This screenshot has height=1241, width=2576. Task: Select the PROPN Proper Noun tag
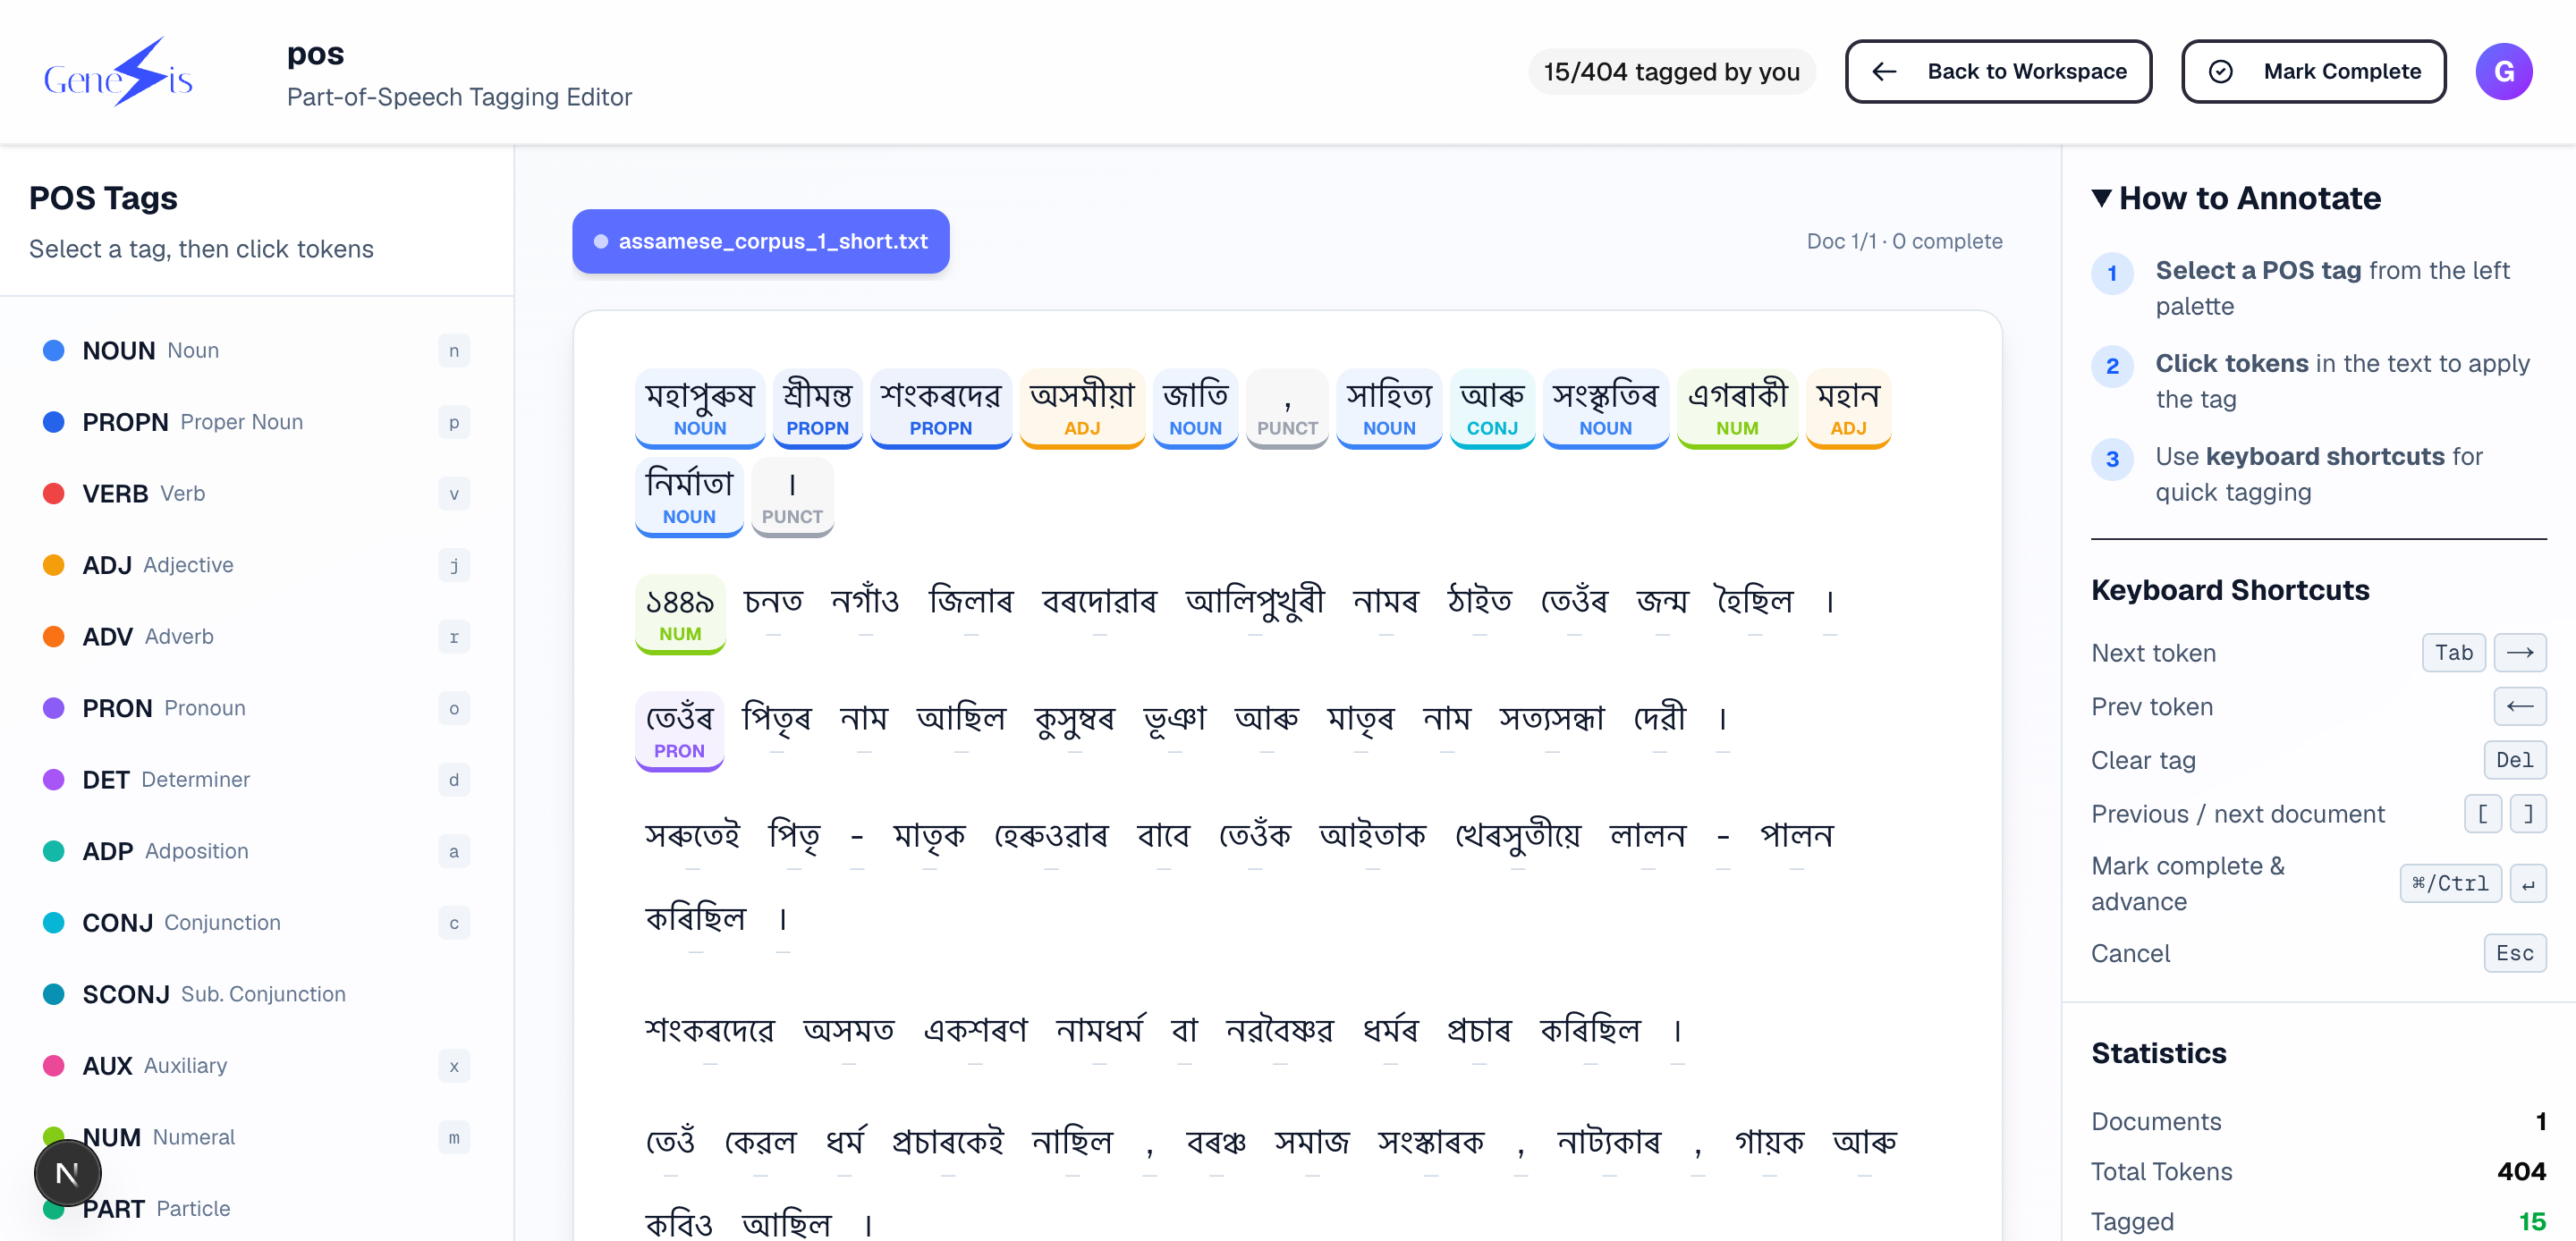[x=257, y=422]
